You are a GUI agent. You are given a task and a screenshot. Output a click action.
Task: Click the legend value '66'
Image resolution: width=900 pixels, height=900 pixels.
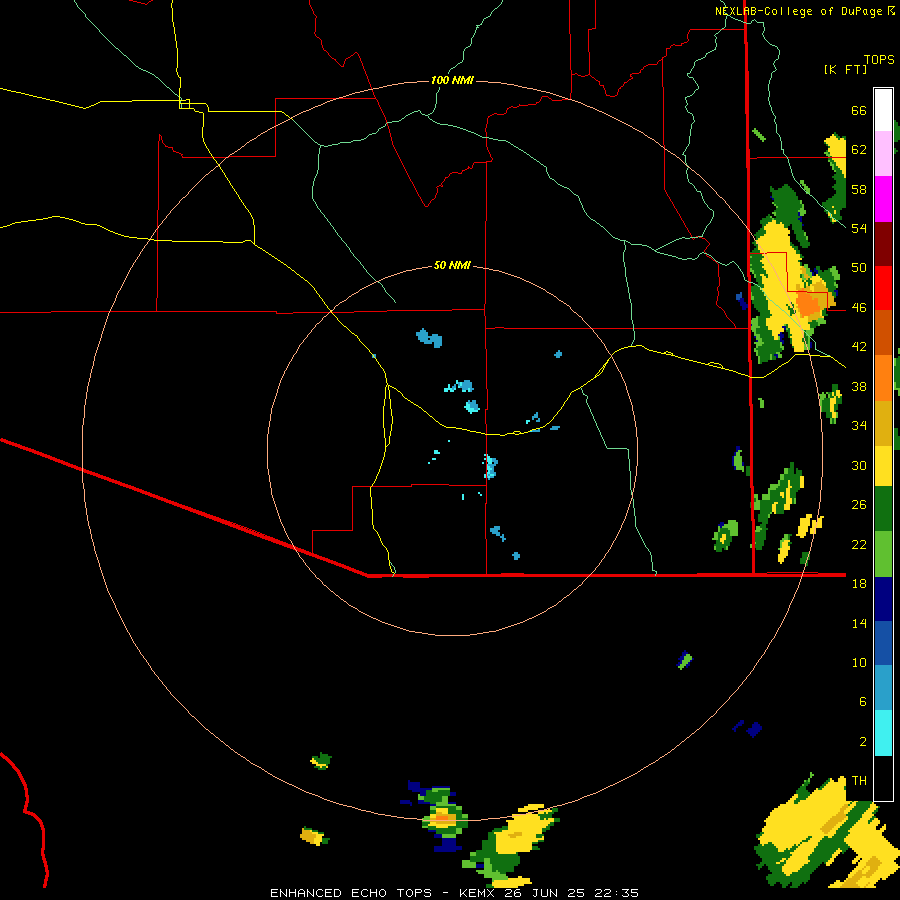pyautogui.click(x=859, y=110)
